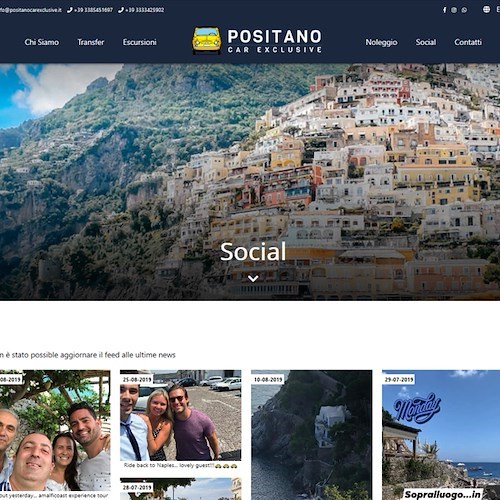This screenshot has height=500, width=500.
Task: Go to the Noleggio page
Action: (x=381, y=42)
